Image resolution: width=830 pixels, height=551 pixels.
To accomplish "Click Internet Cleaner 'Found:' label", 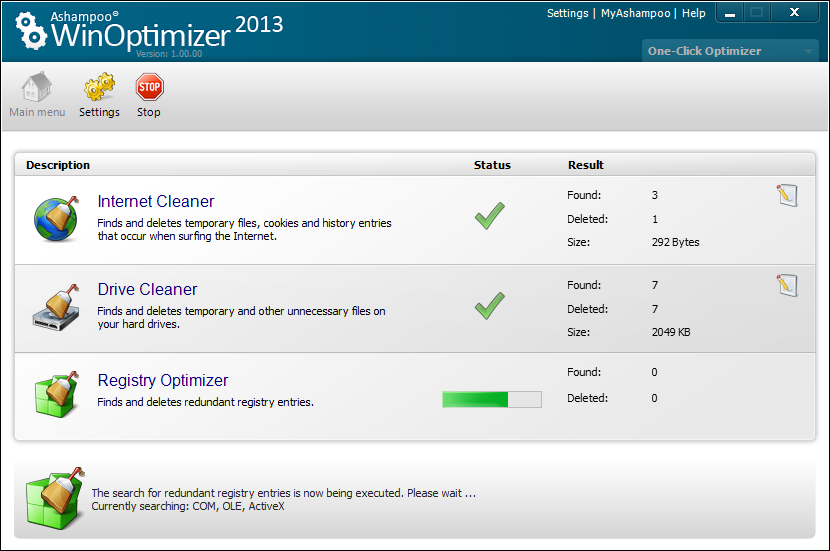I will (x=584, y=195).
